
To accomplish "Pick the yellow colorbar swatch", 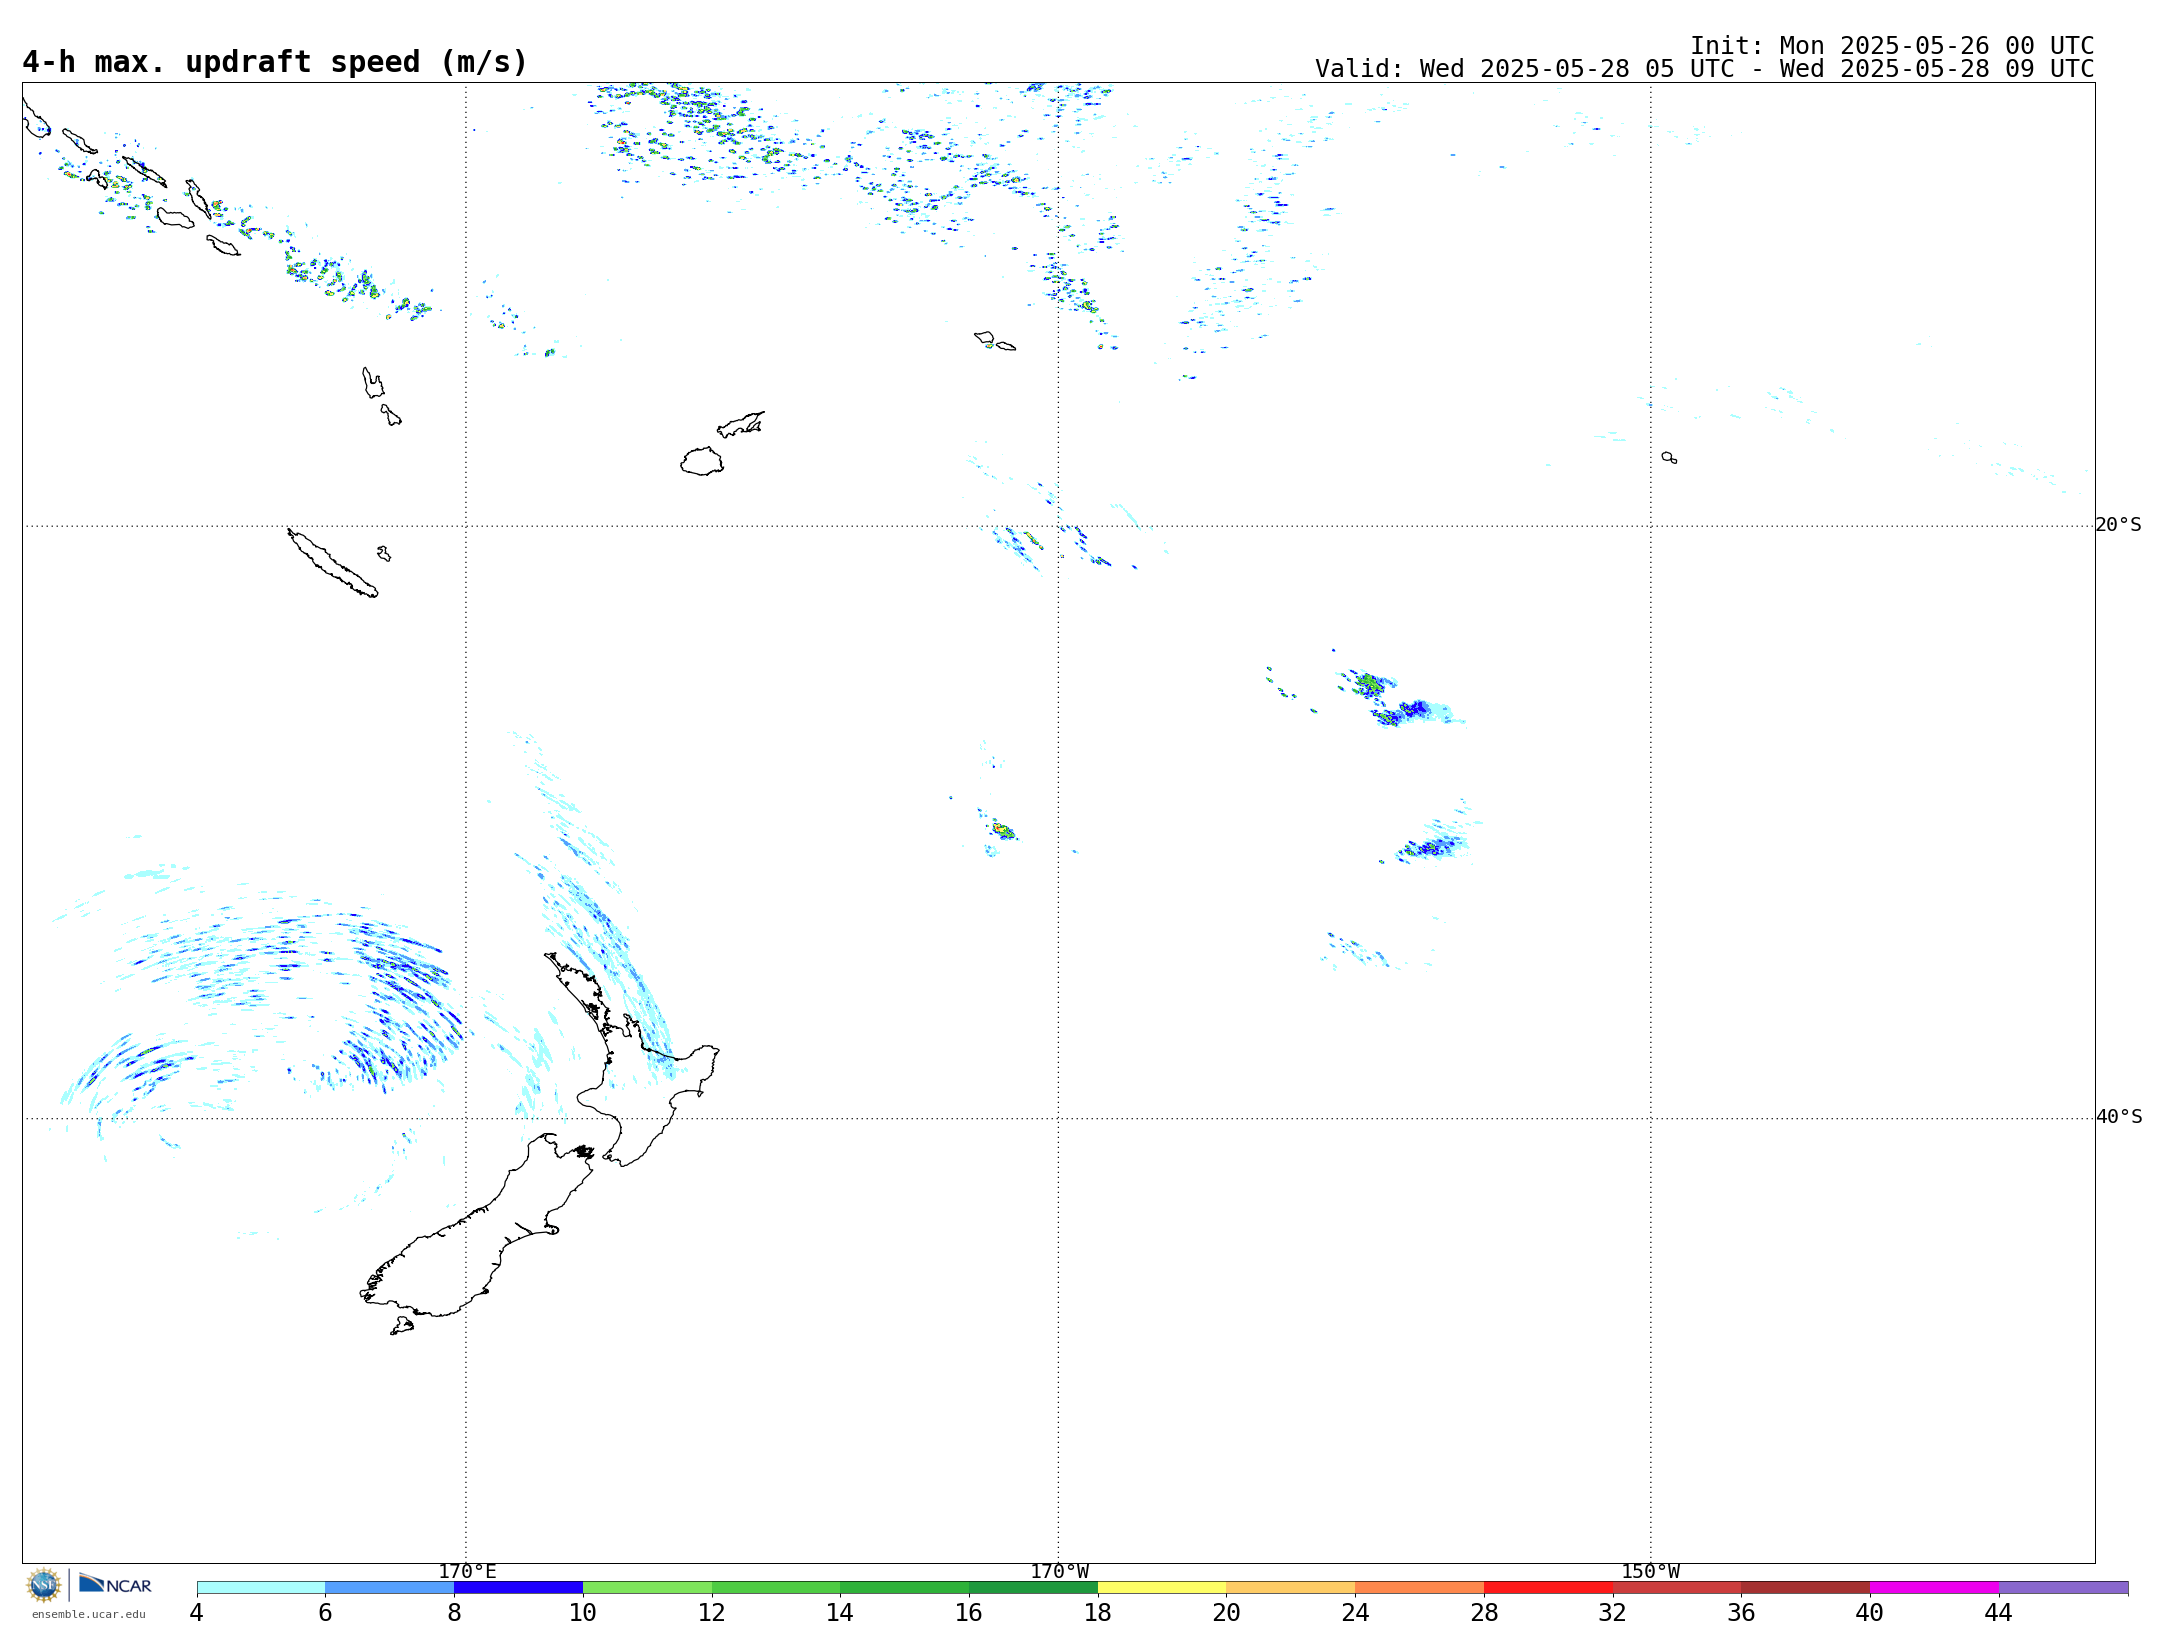I will click(1162, 1588).
